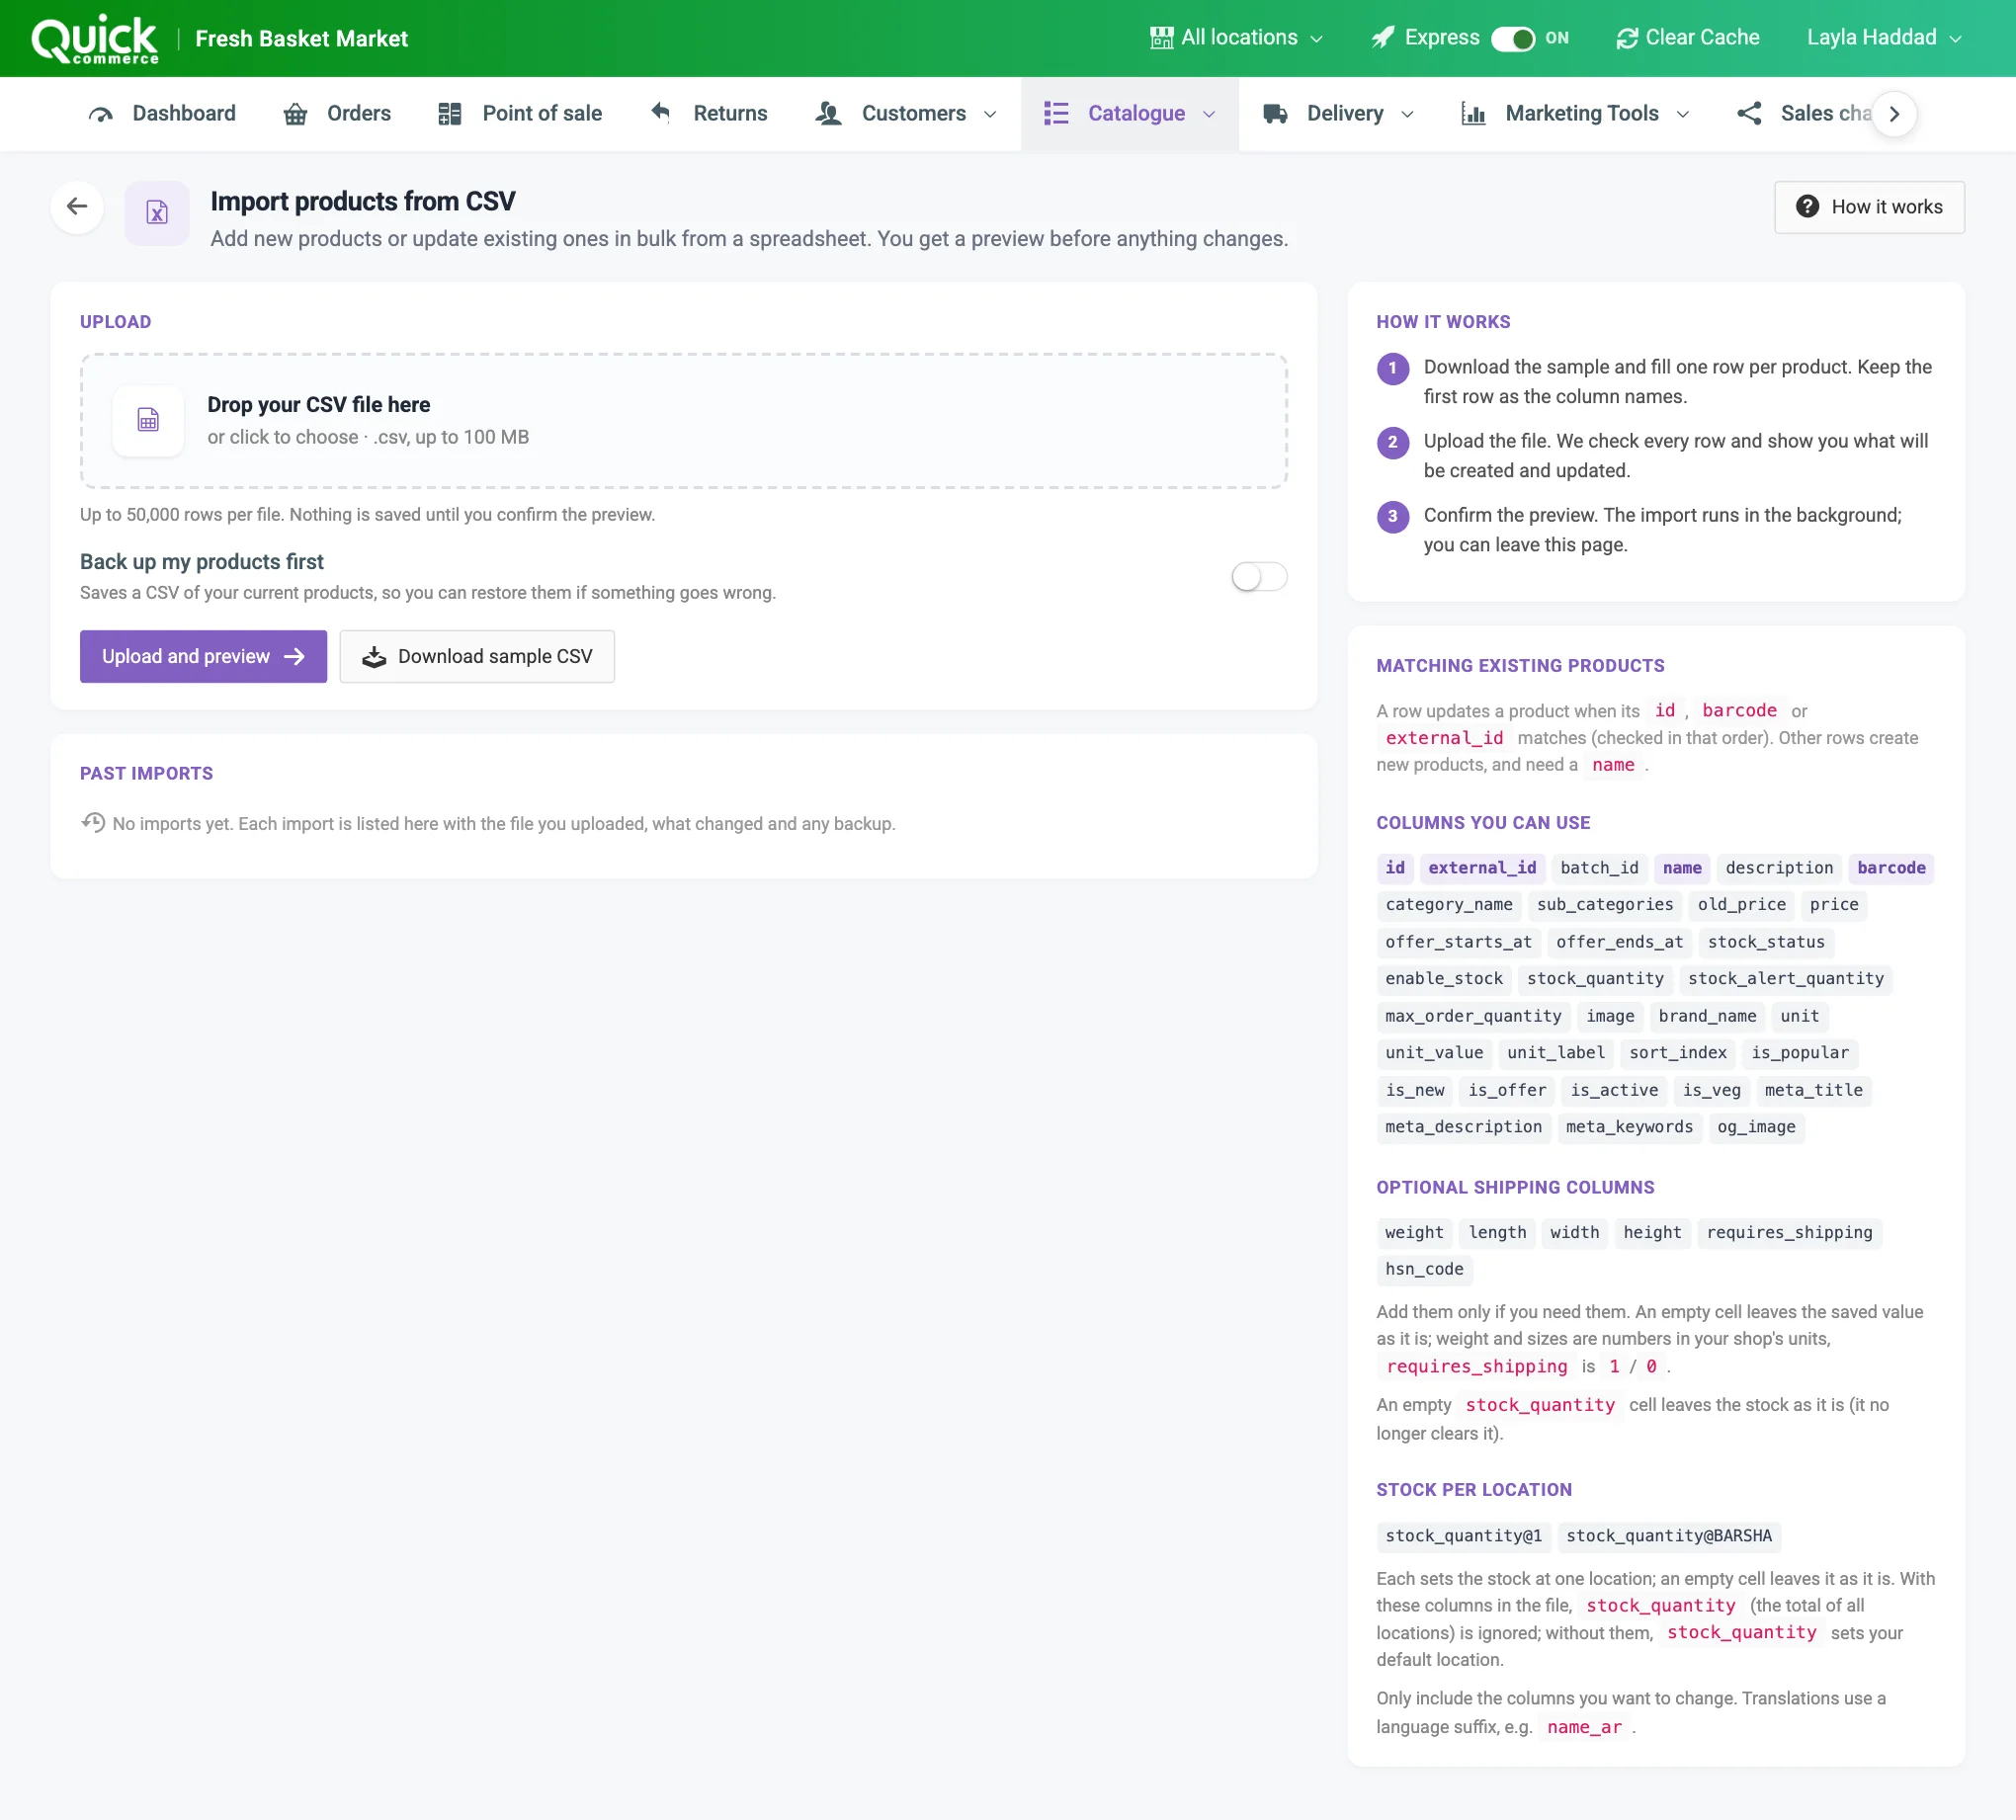The height and width of the screenshot is (1820, 2016).
Task: Click the sub_categories column tag
Action: coord(1604,905)
